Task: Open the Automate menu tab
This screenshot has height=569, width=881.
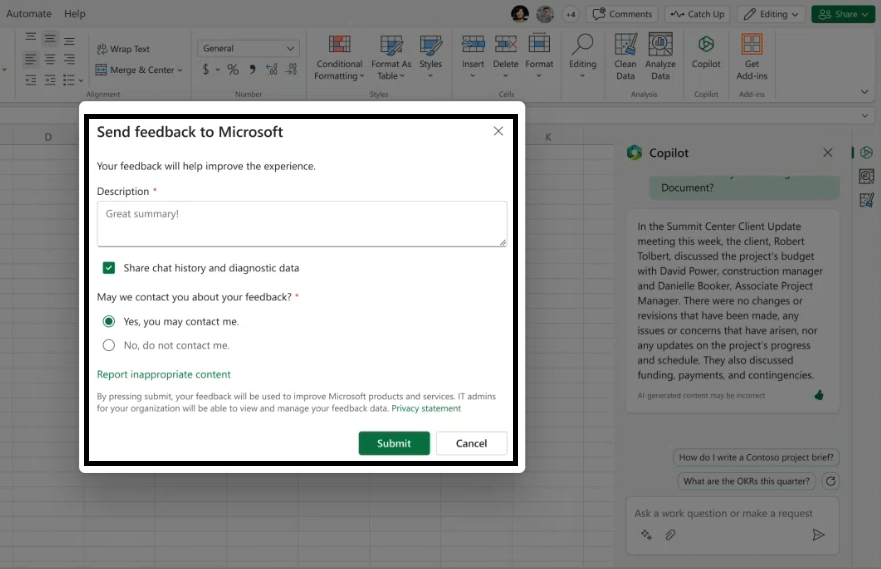Action: [x=30, y=14]
